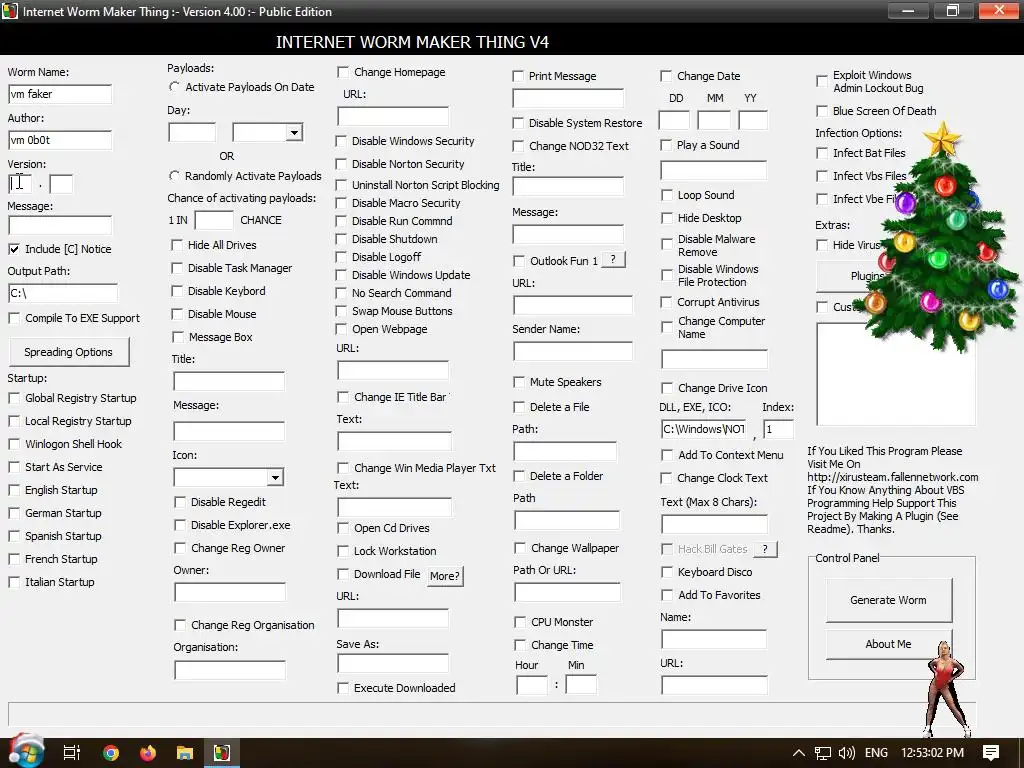Viewport: 1024px width, 768px height.
Task: Click the Sender Name input field
Action: (573, 351)
